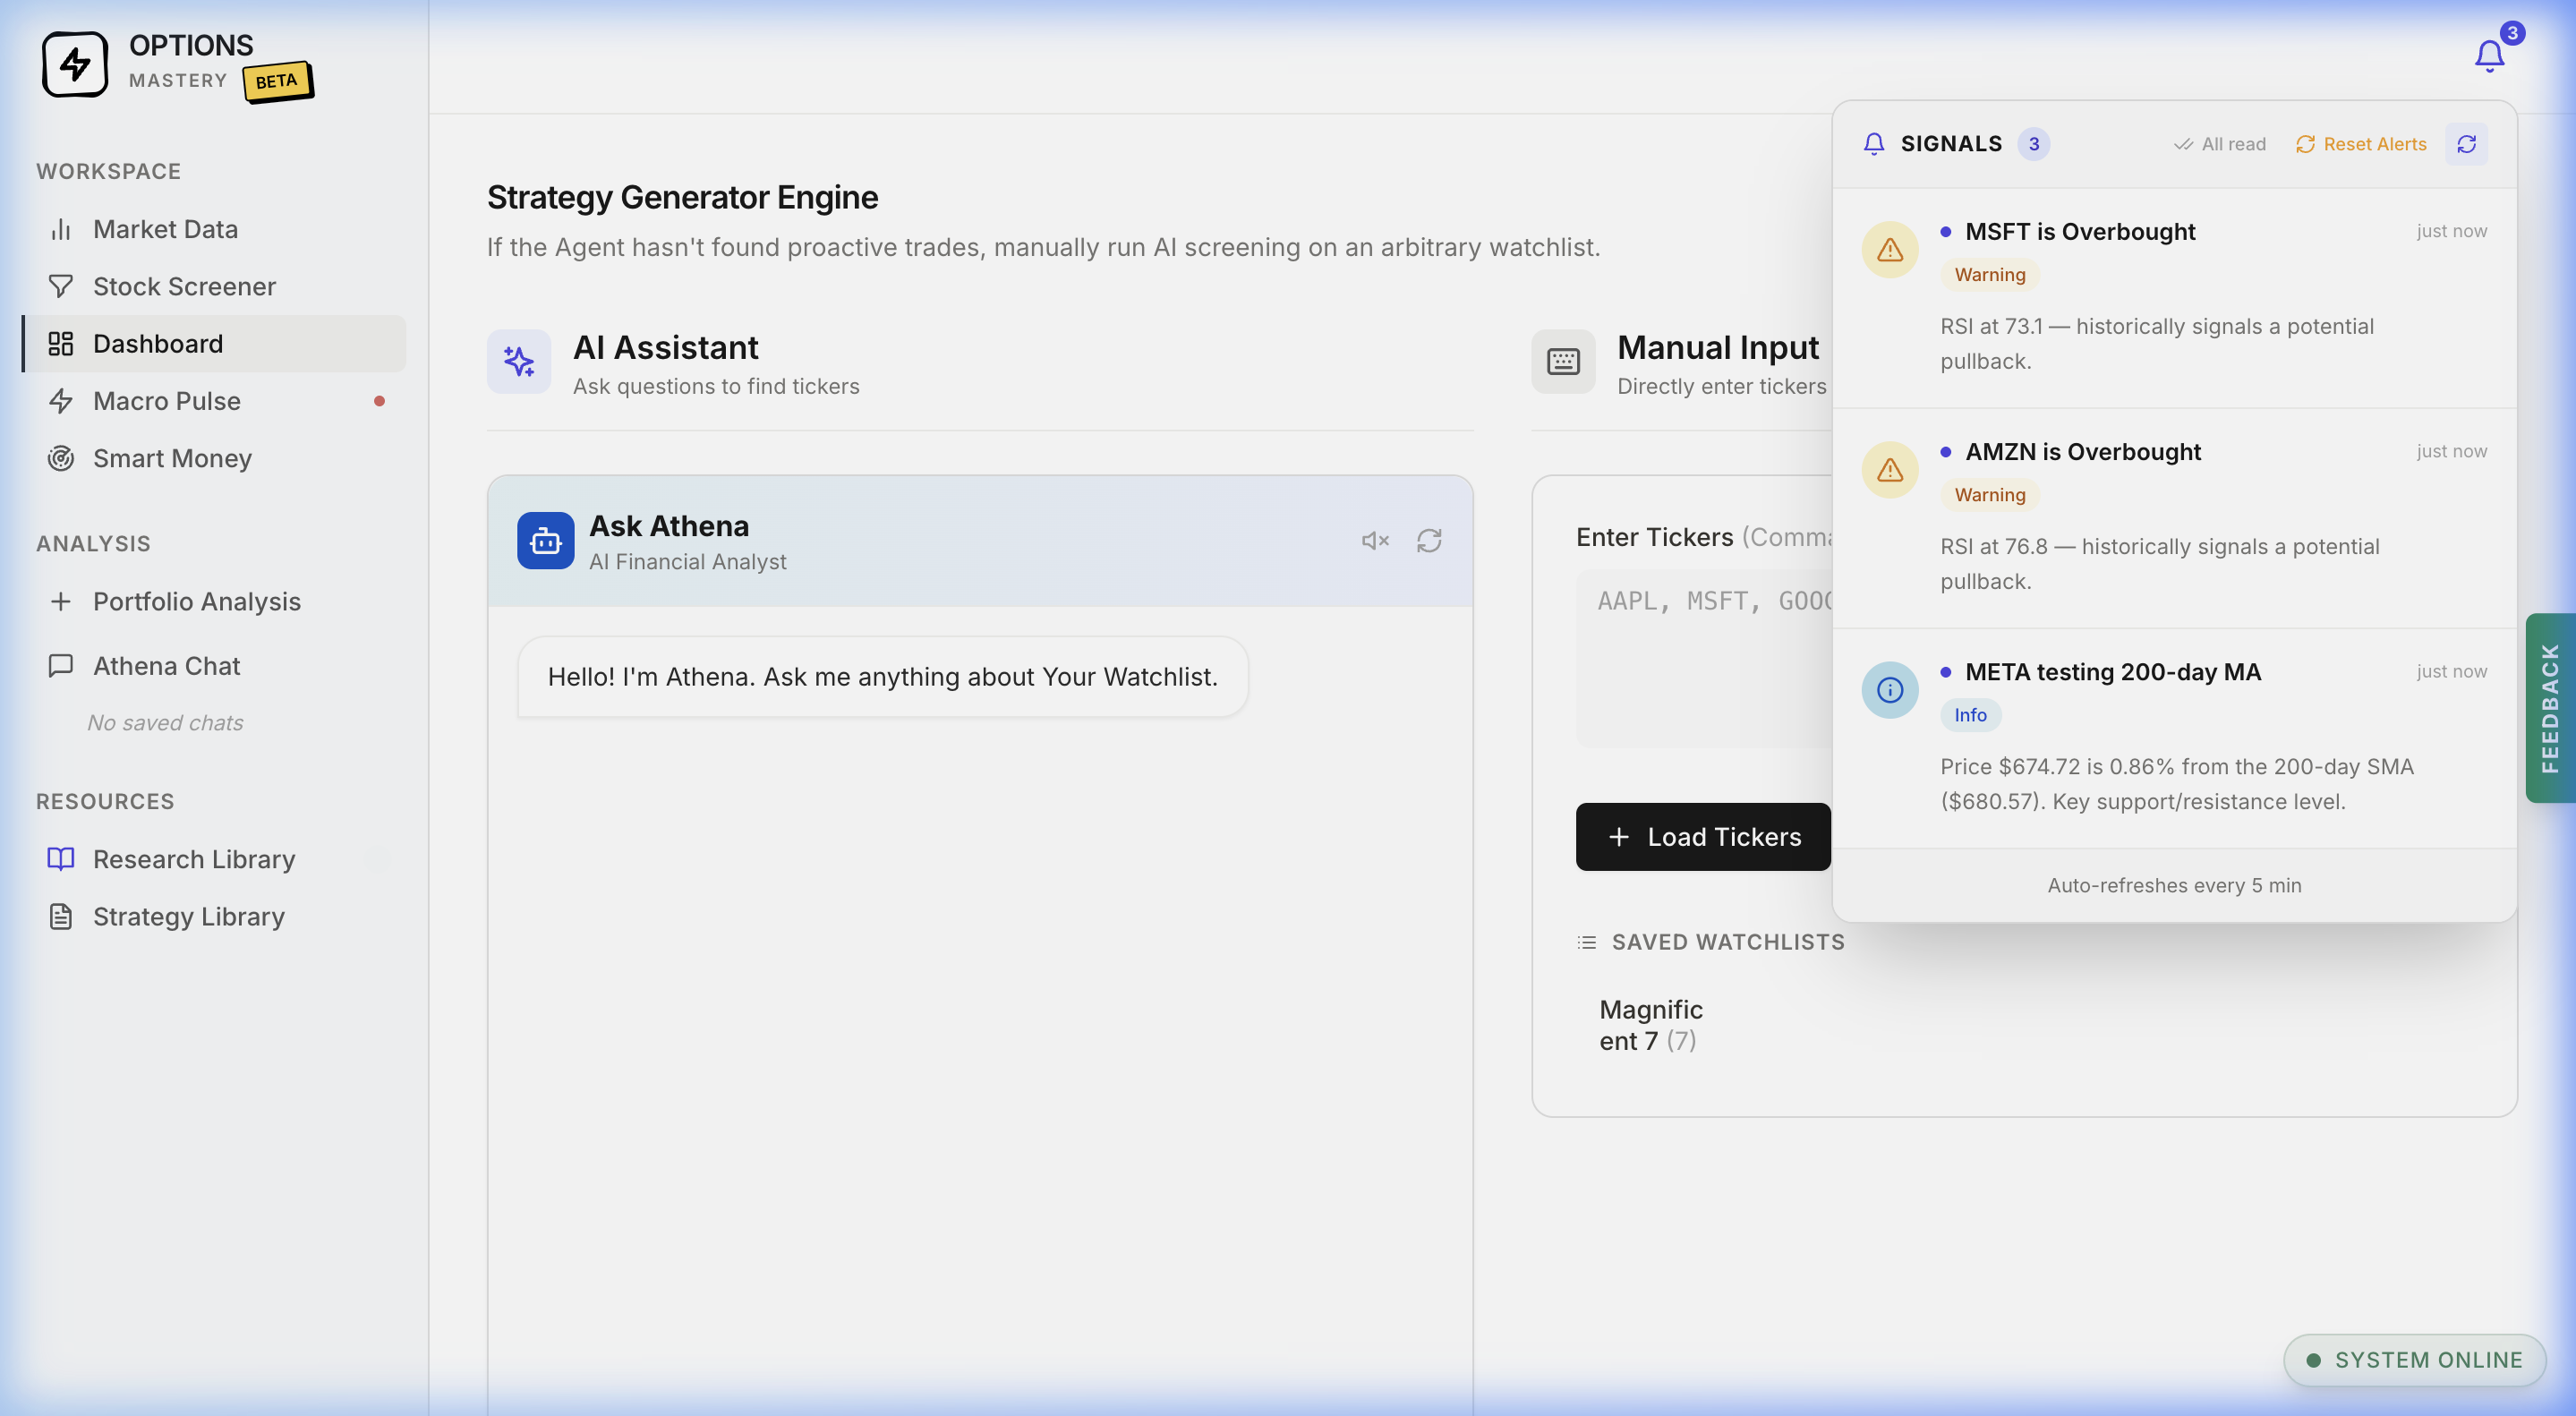Click the 'RSI at 76.8' signal description

(x=2159, y=564)
